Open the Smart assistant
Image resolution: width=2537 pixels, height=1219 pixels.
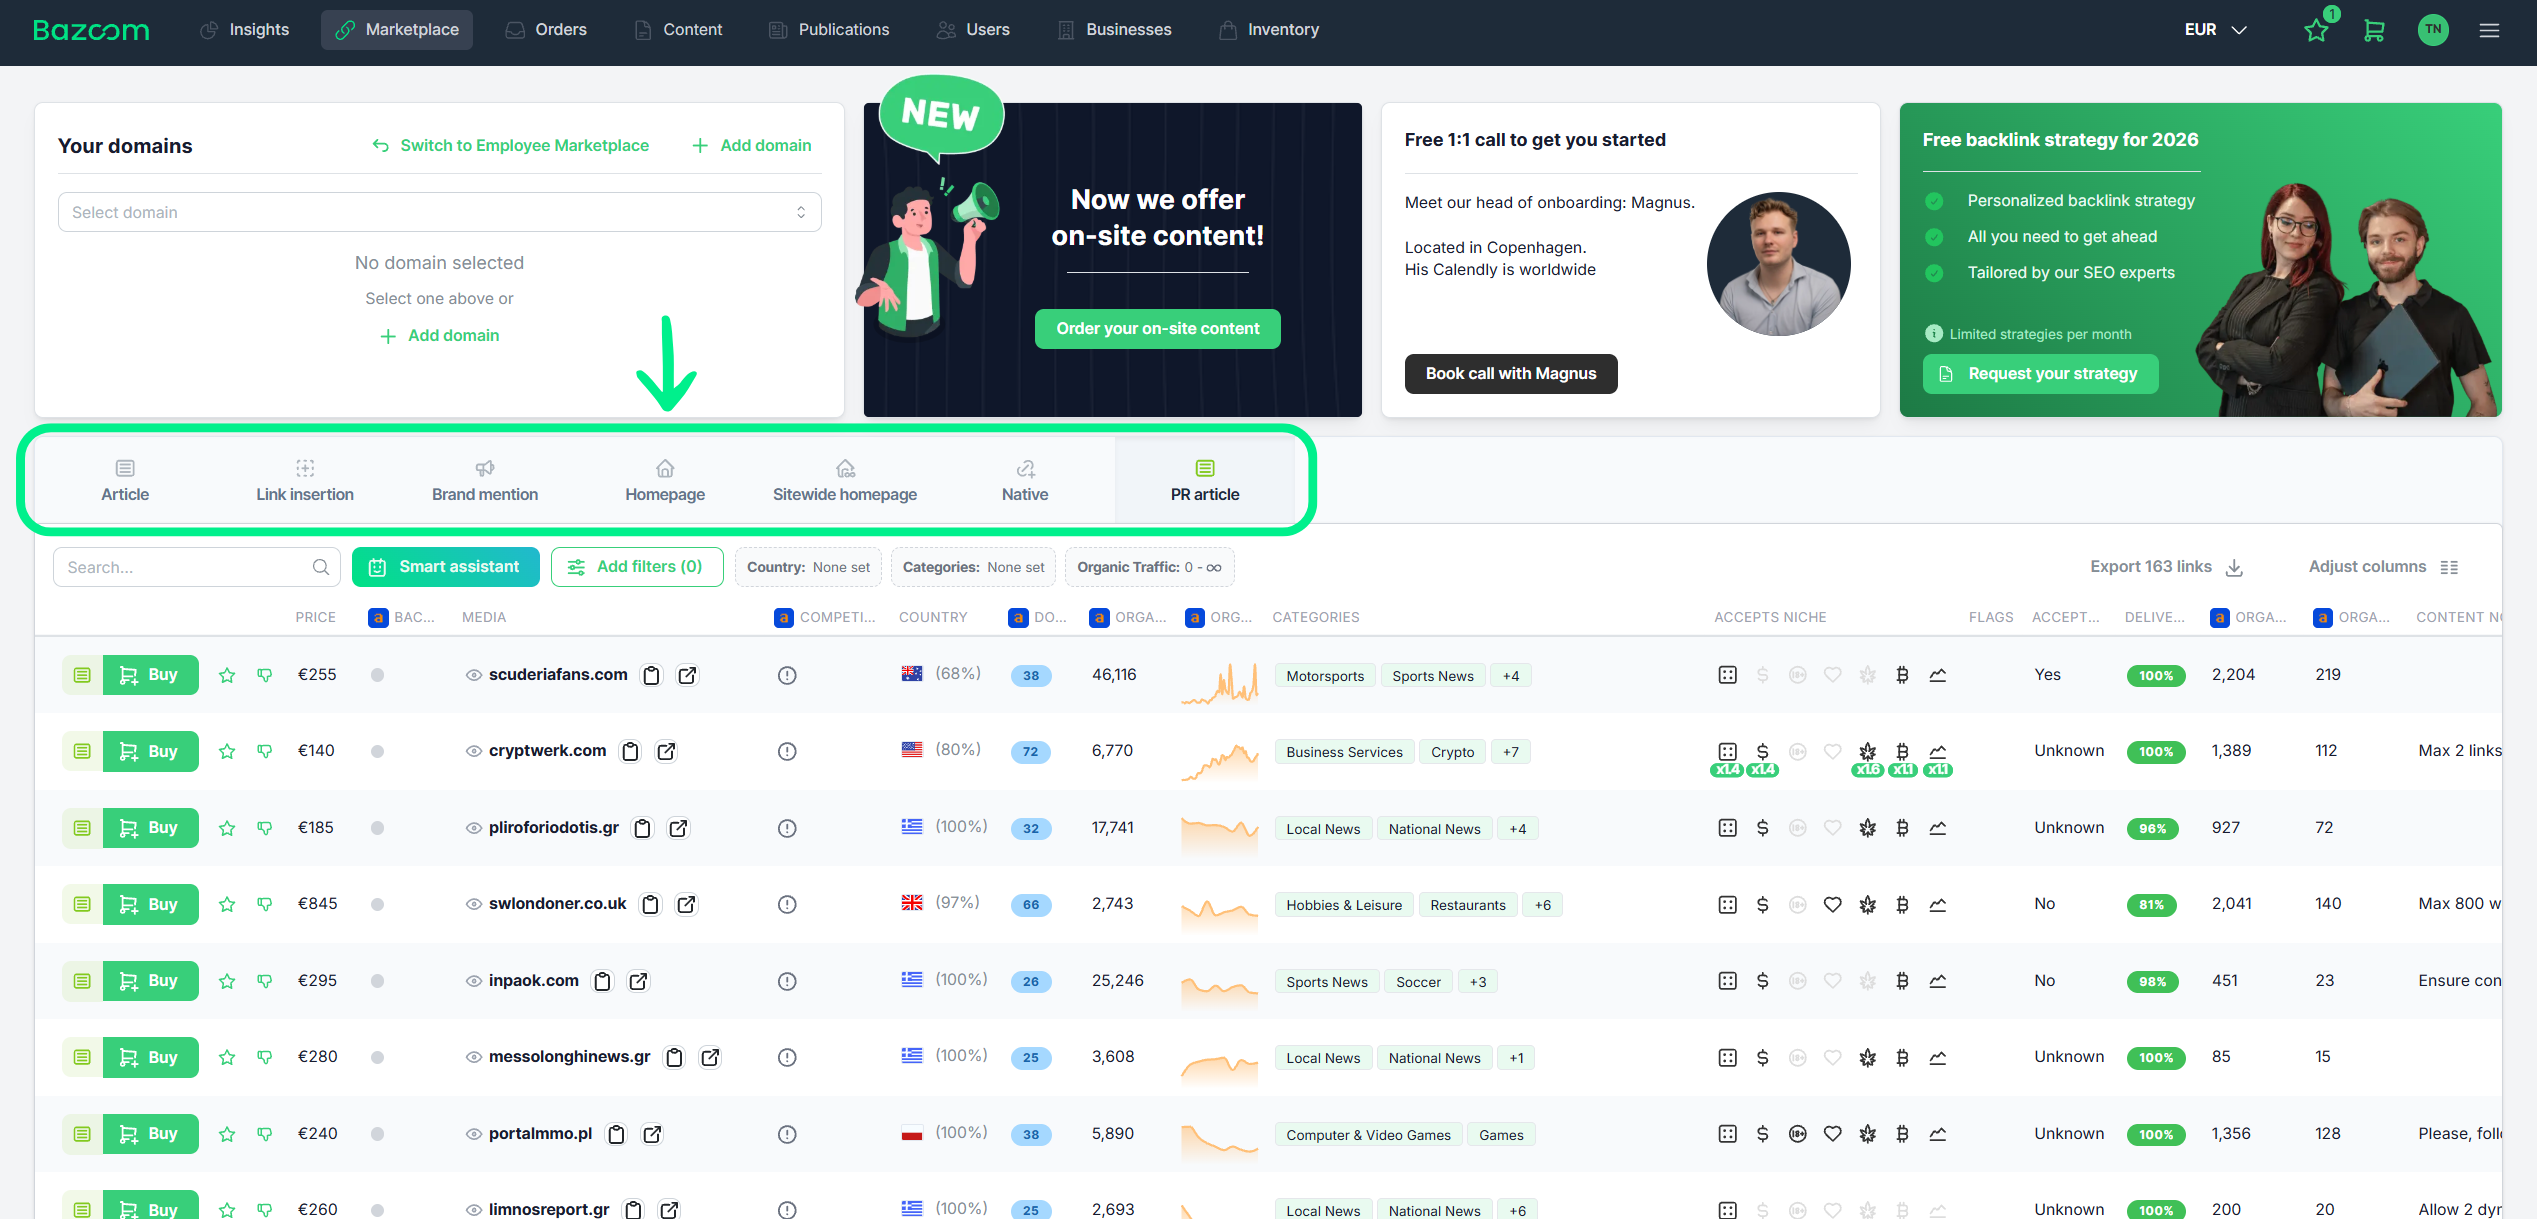446,567
